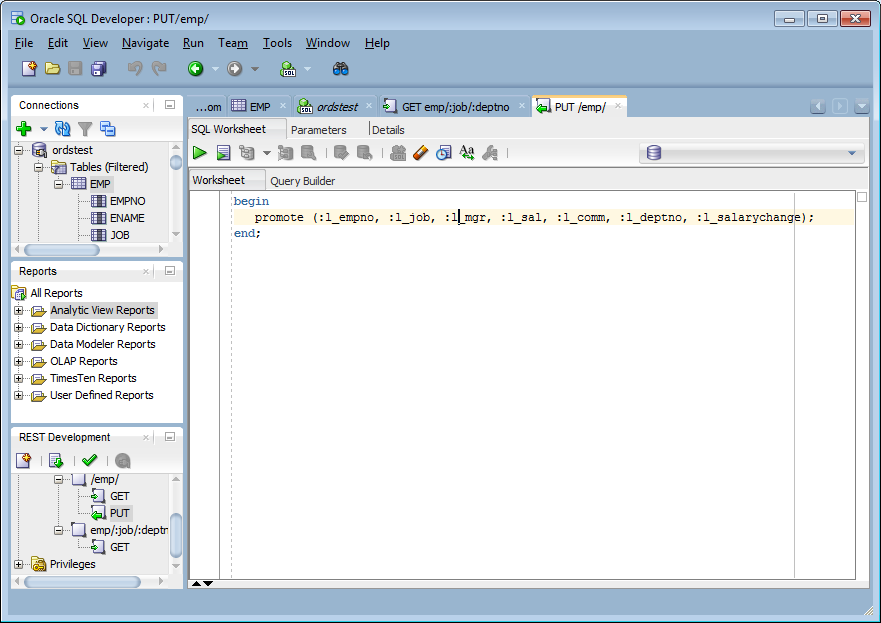This screenshot has height=623, width=881.
Task: Expand the Data Dictionary Reports folder
Action: 19,327
